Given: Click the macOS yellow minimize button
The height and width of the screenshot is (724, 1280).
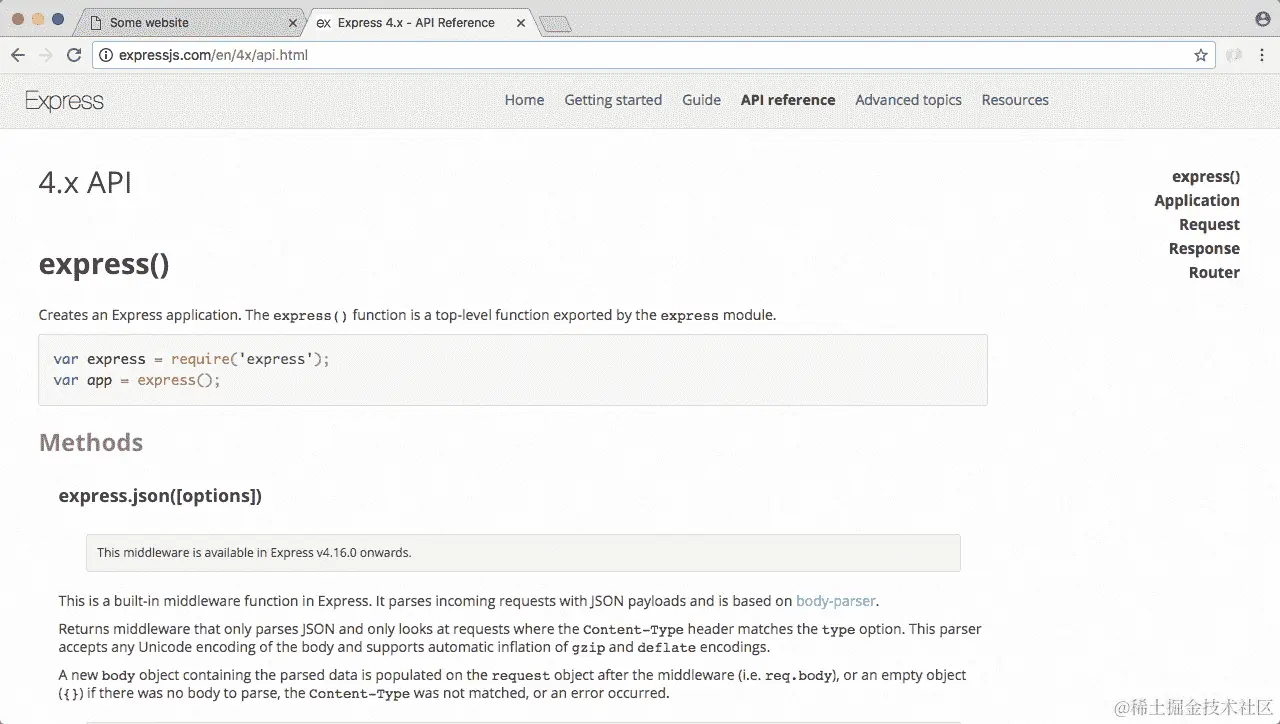Looking at the screenshot, I should (x=38, y=19).
